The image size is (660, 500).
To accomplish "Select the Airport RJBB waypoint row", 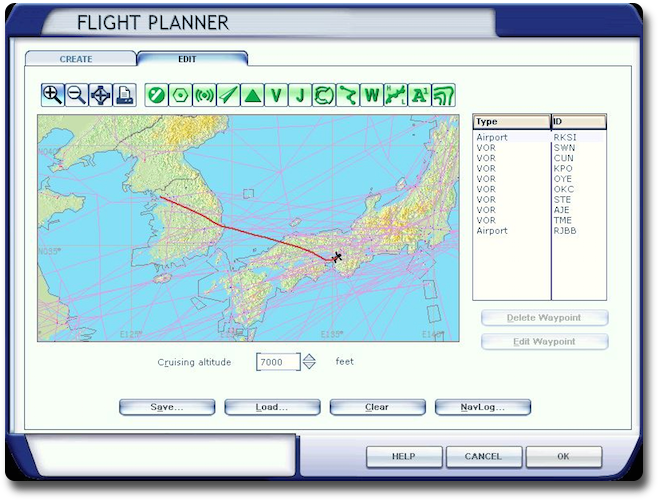I will point(539,231).
